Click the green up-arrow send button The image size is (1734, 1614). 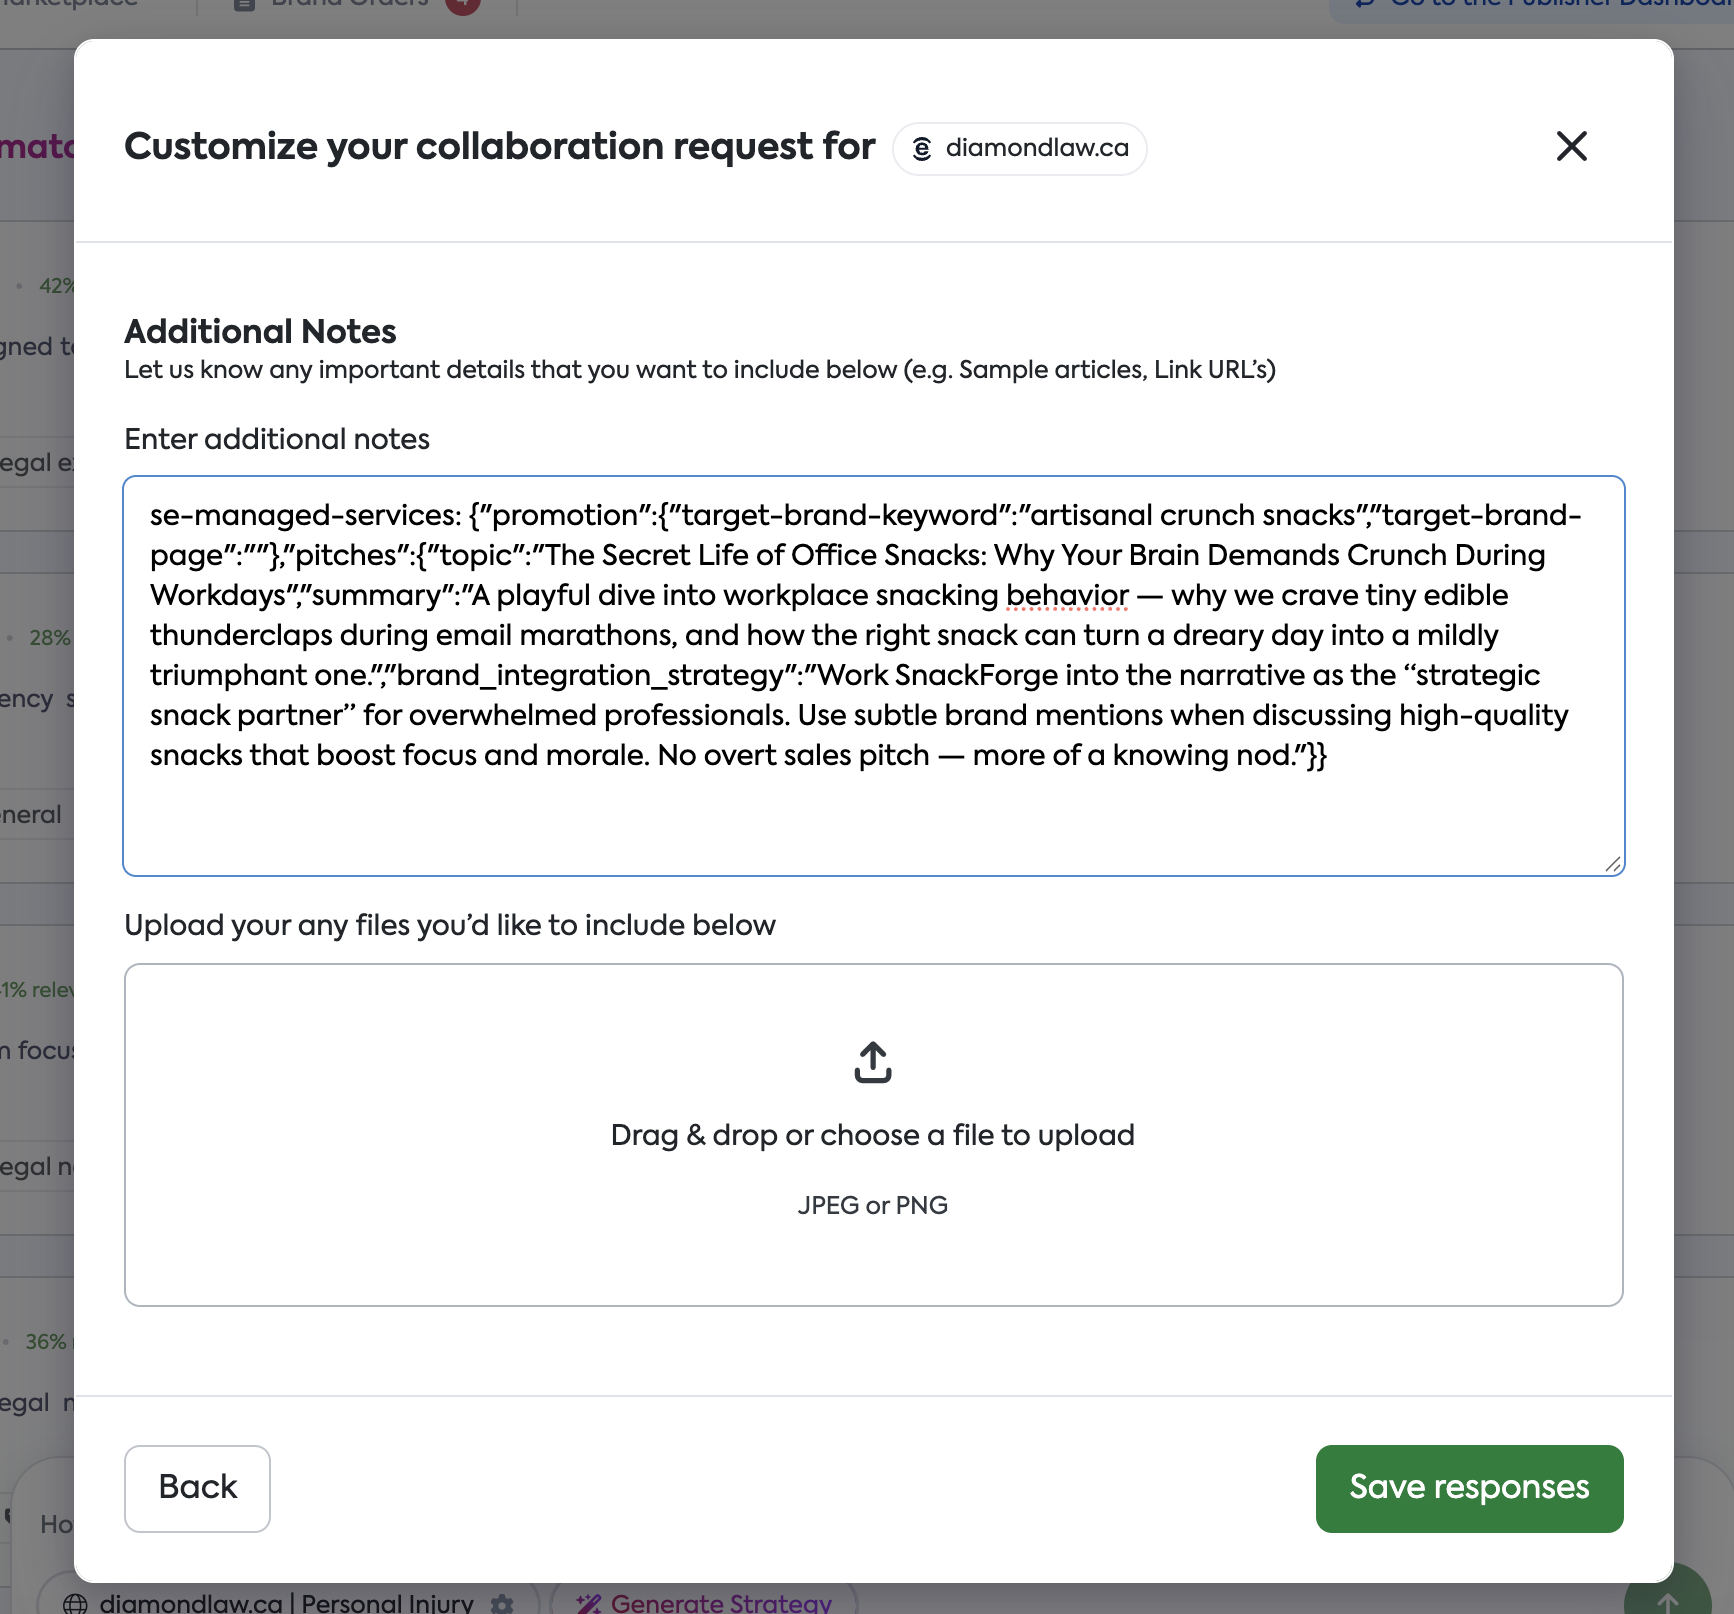(x=1668, y=1598)
